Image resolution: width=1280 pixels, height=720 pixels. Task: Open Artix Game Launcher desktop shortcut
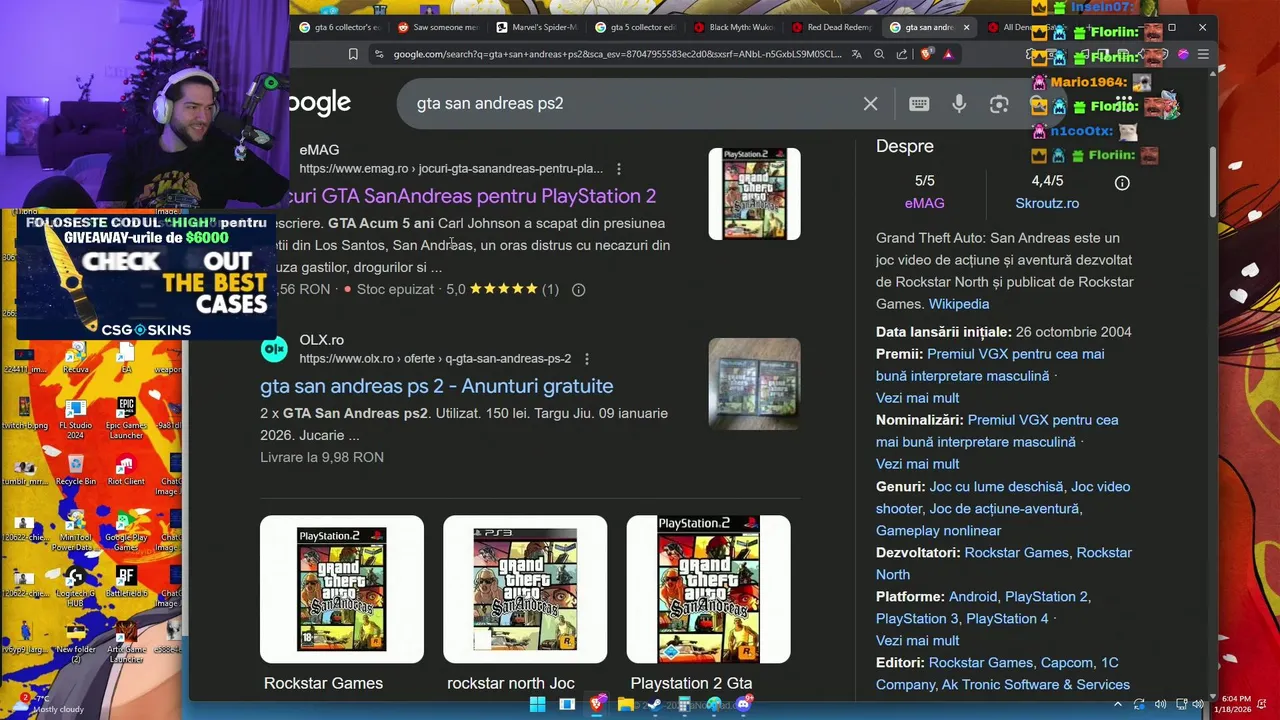point(126,643)
